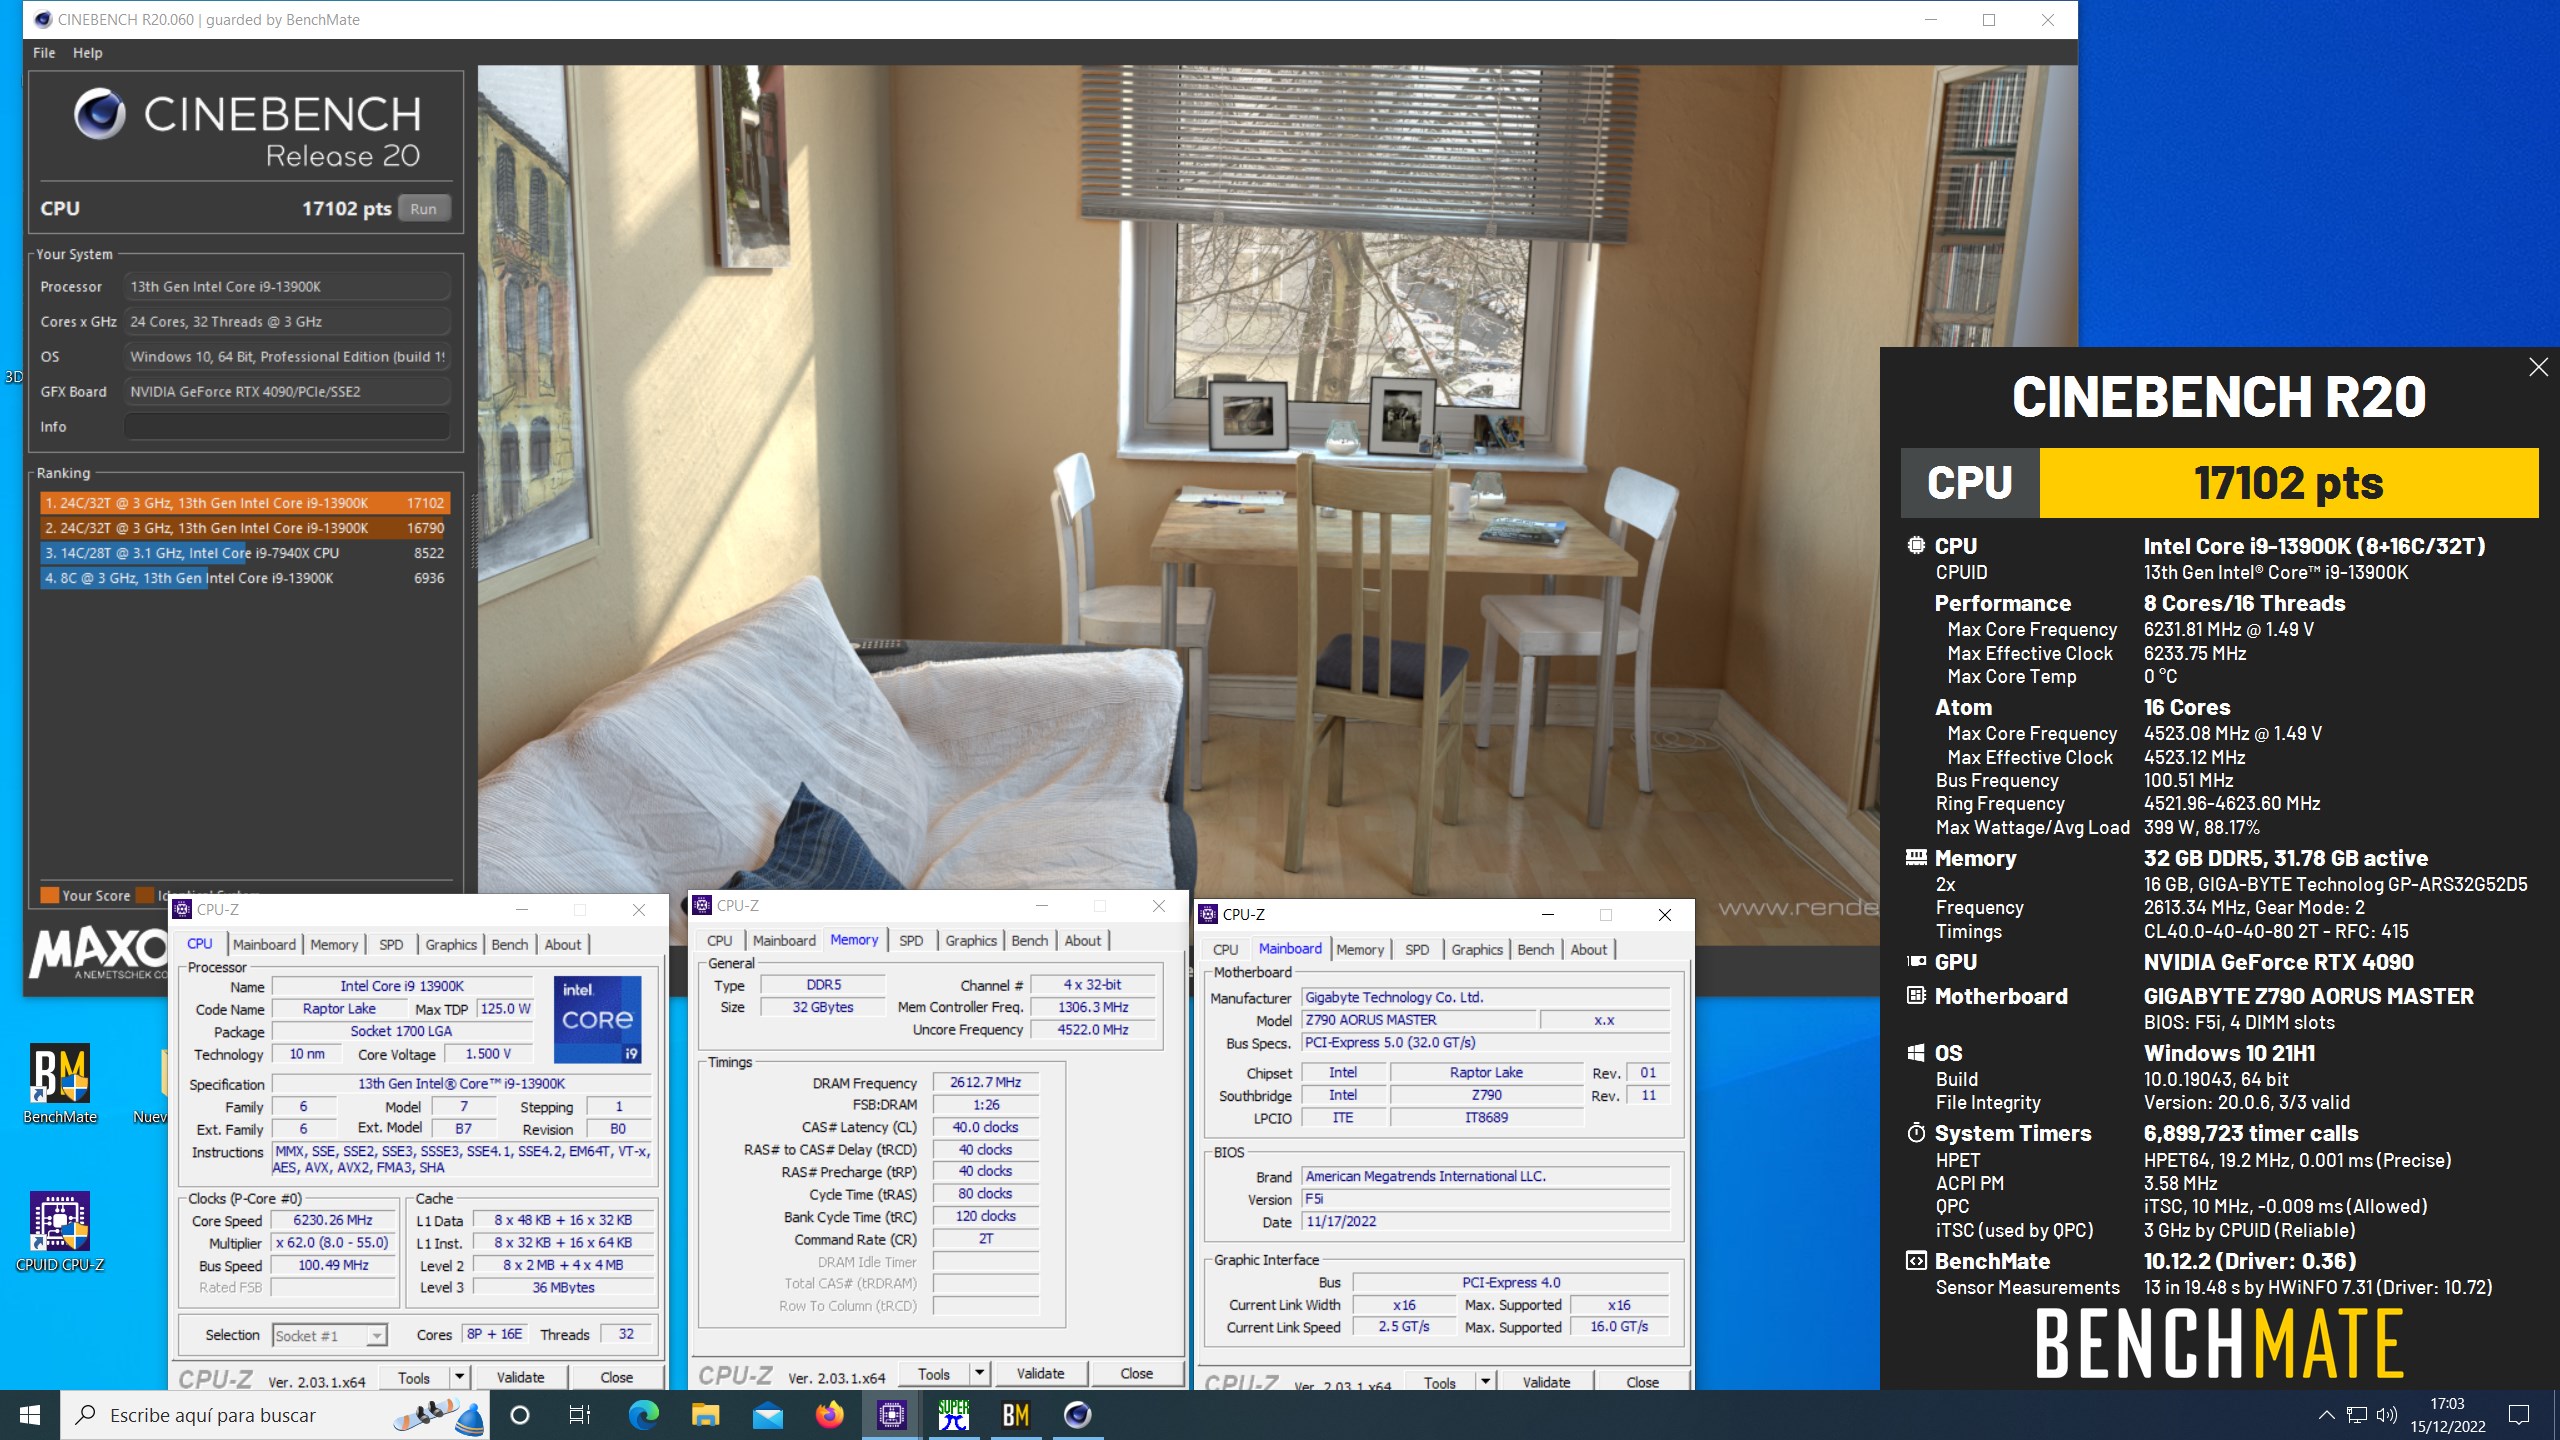Click title bar icon of Memory CPU-Z window

[x=702, y=905]
